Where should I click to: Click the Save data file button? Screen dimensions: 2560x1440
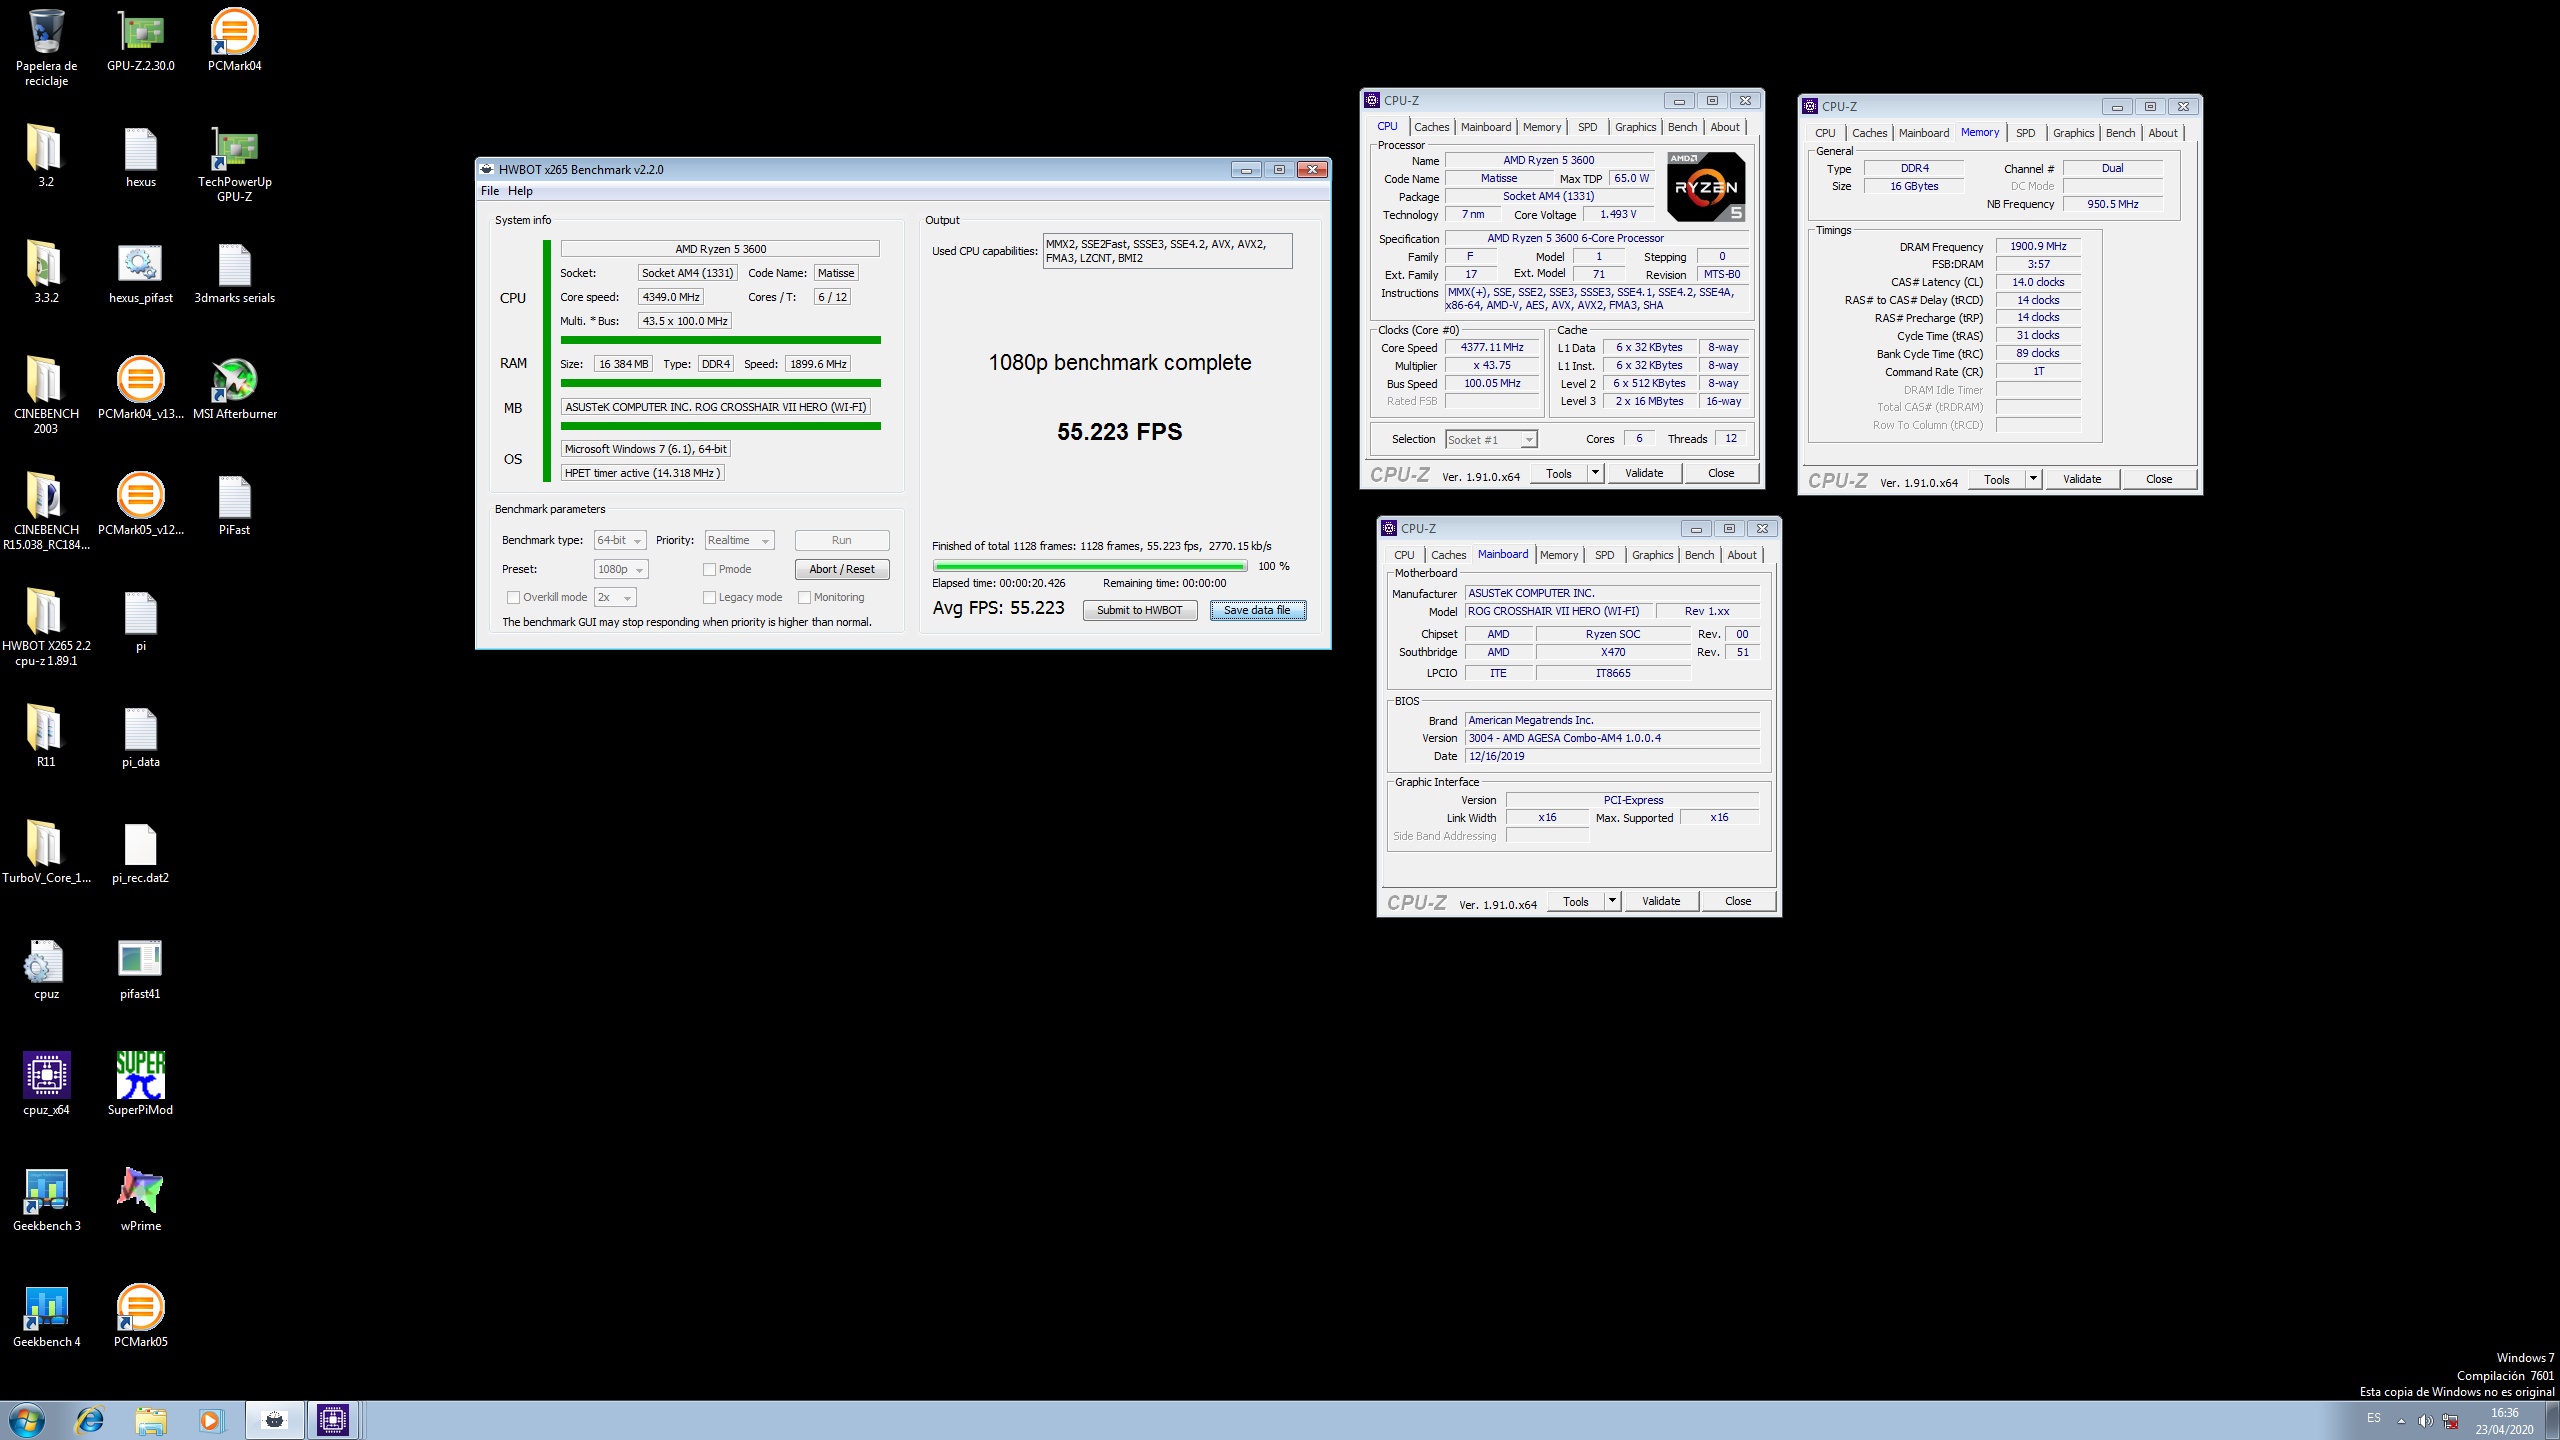pyautogui.click(x=1257, y=610)
